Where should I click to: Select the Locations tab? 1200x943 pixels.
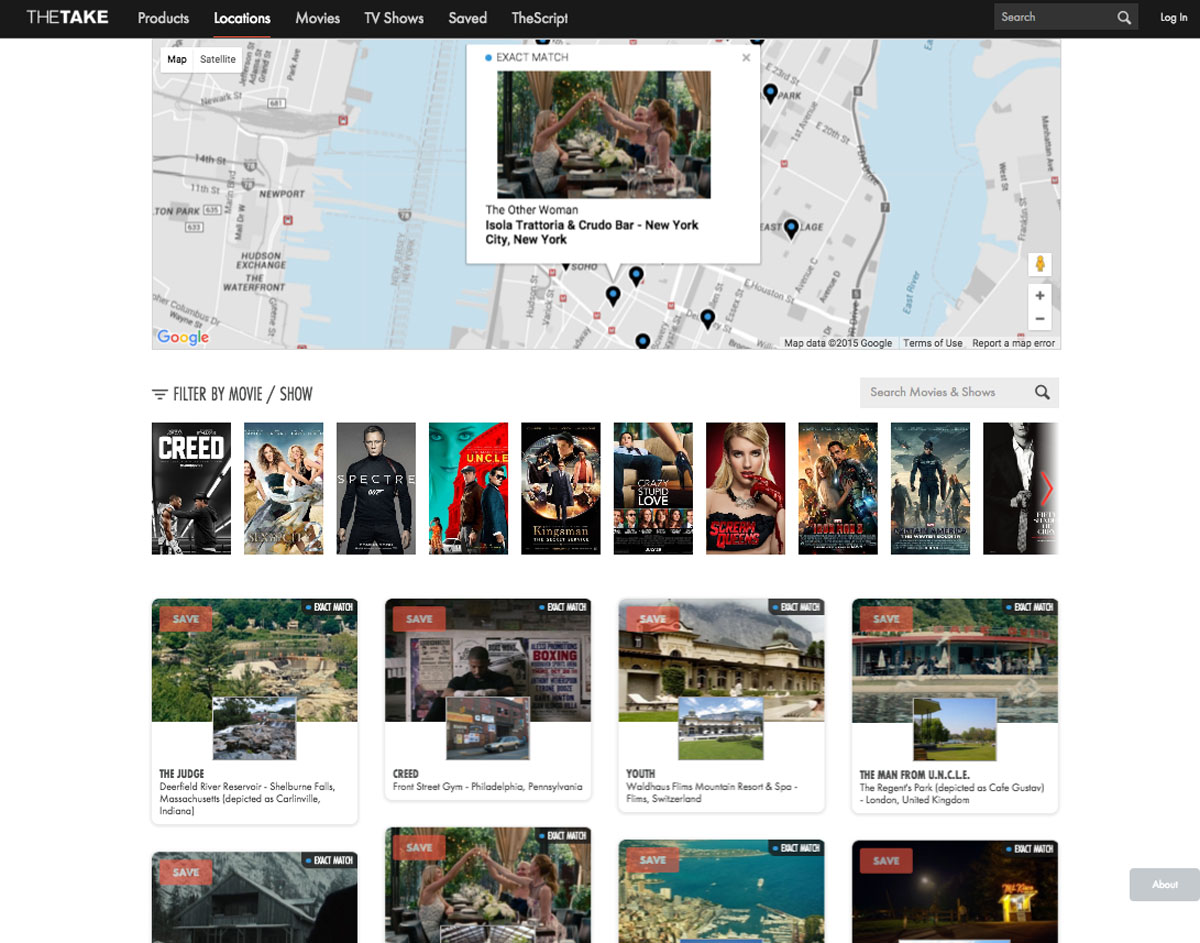click(x=242, y=18)
